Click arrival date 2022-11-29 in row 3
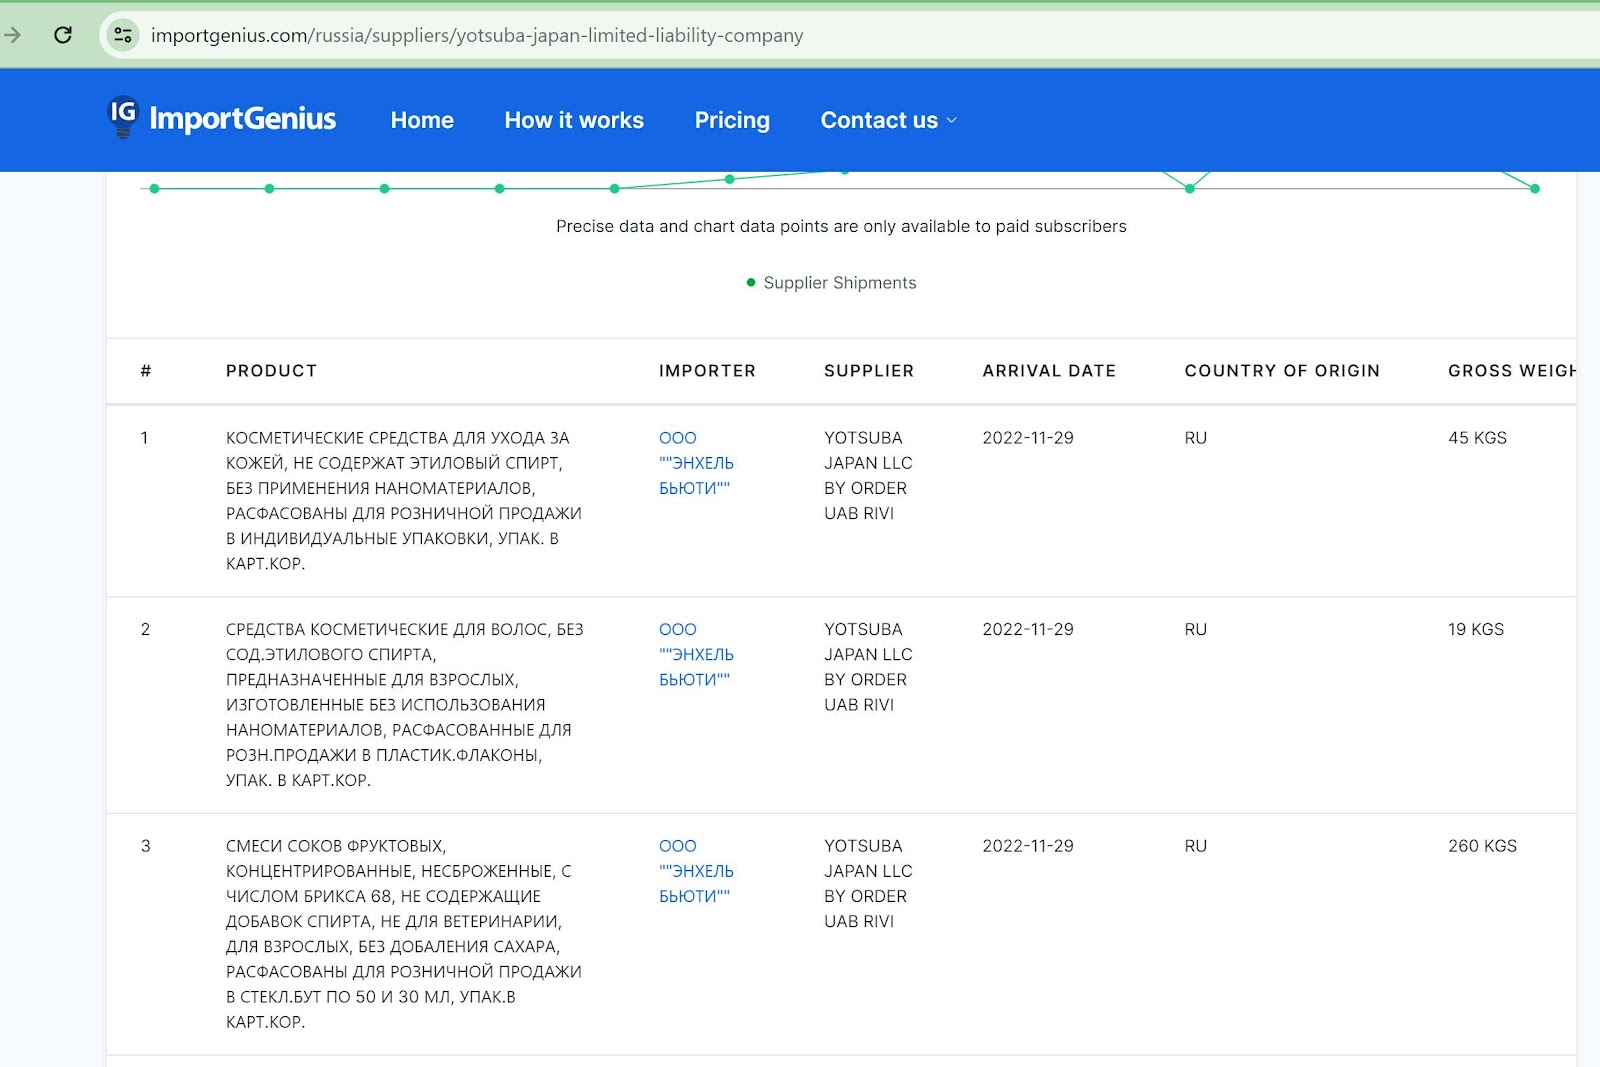This screenshot has width=1600, height=1067. [x=1028, y=846]
